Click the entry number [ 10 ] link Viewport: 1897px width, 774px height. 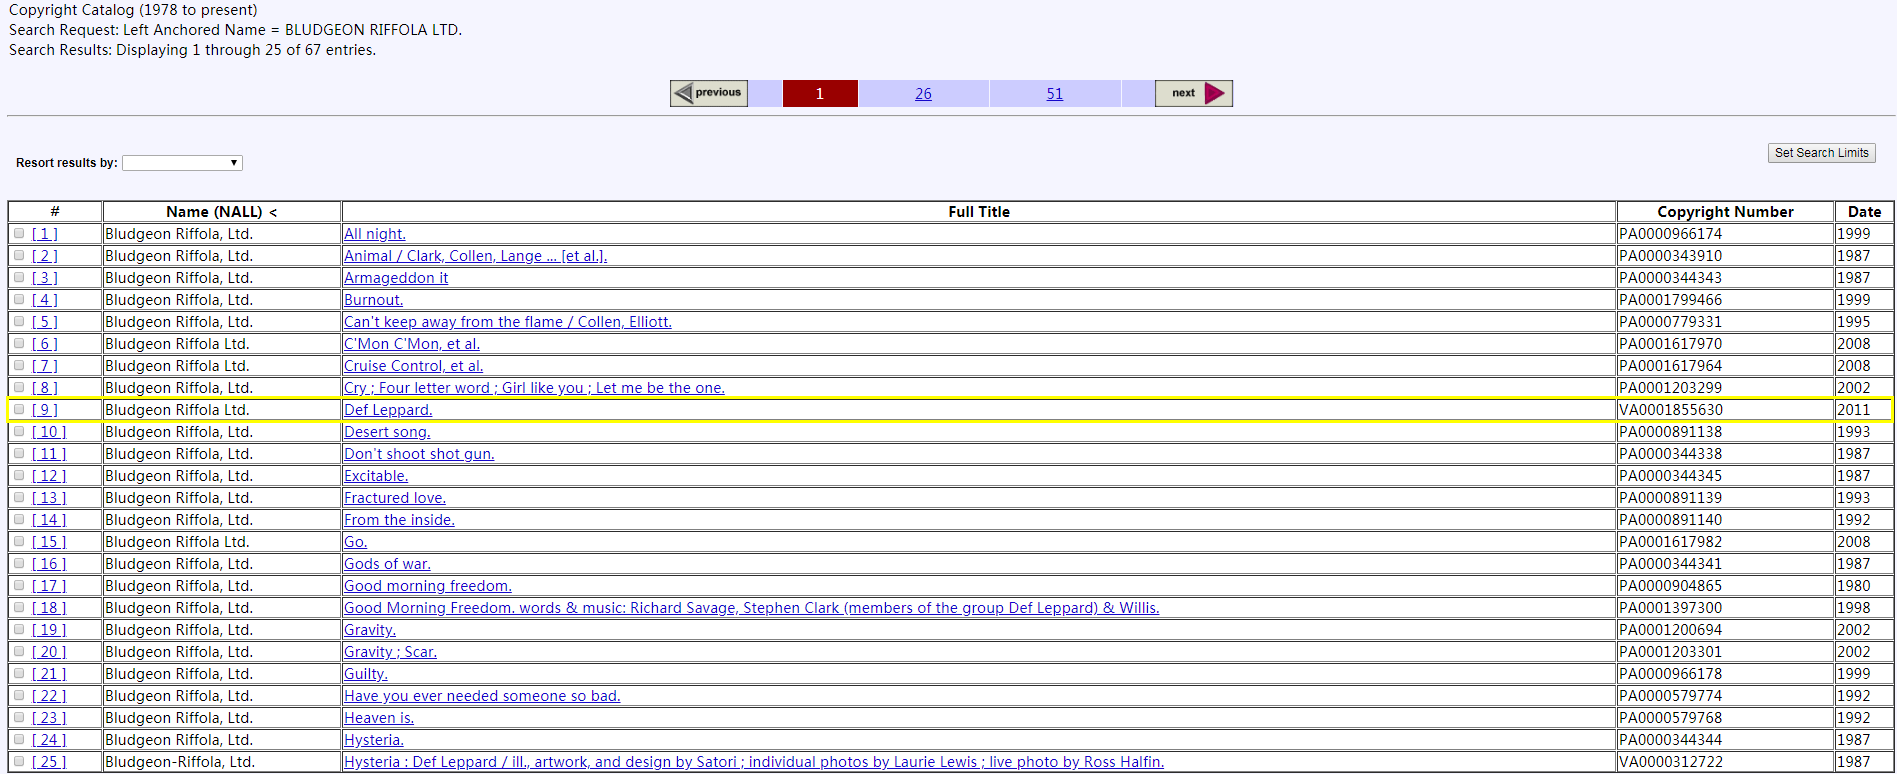49,432
